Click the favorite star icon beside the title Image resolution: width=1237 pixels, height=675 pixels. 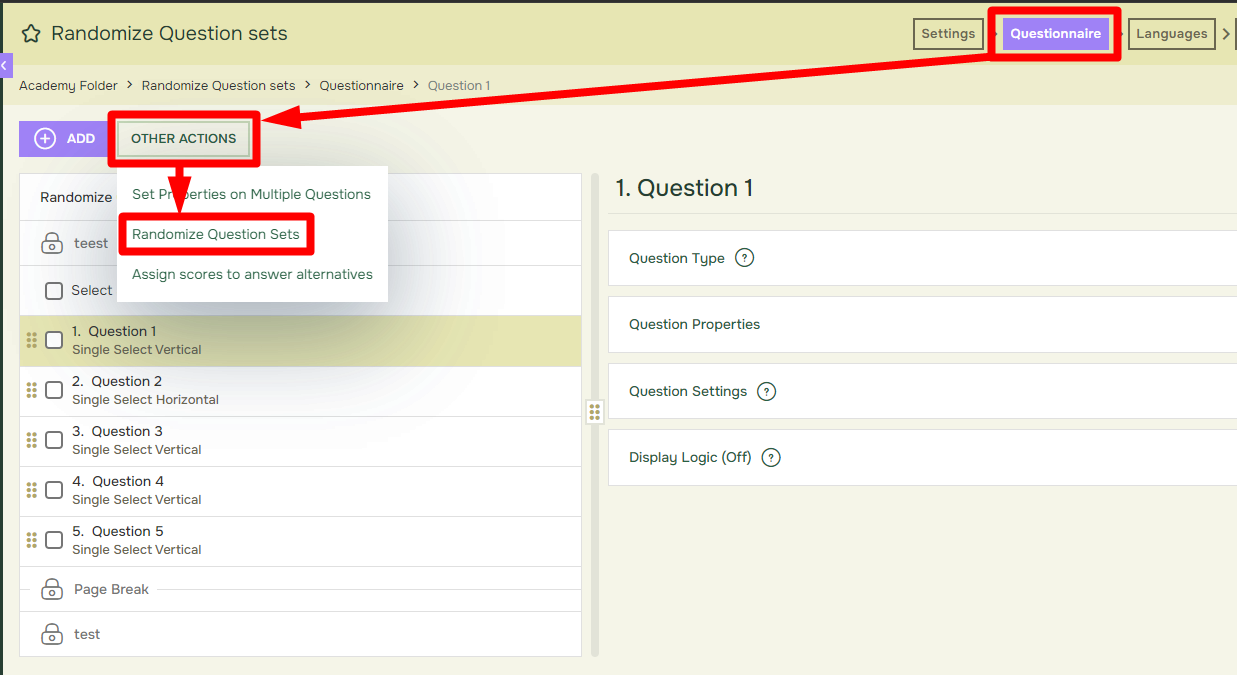(x=31, y=34)
